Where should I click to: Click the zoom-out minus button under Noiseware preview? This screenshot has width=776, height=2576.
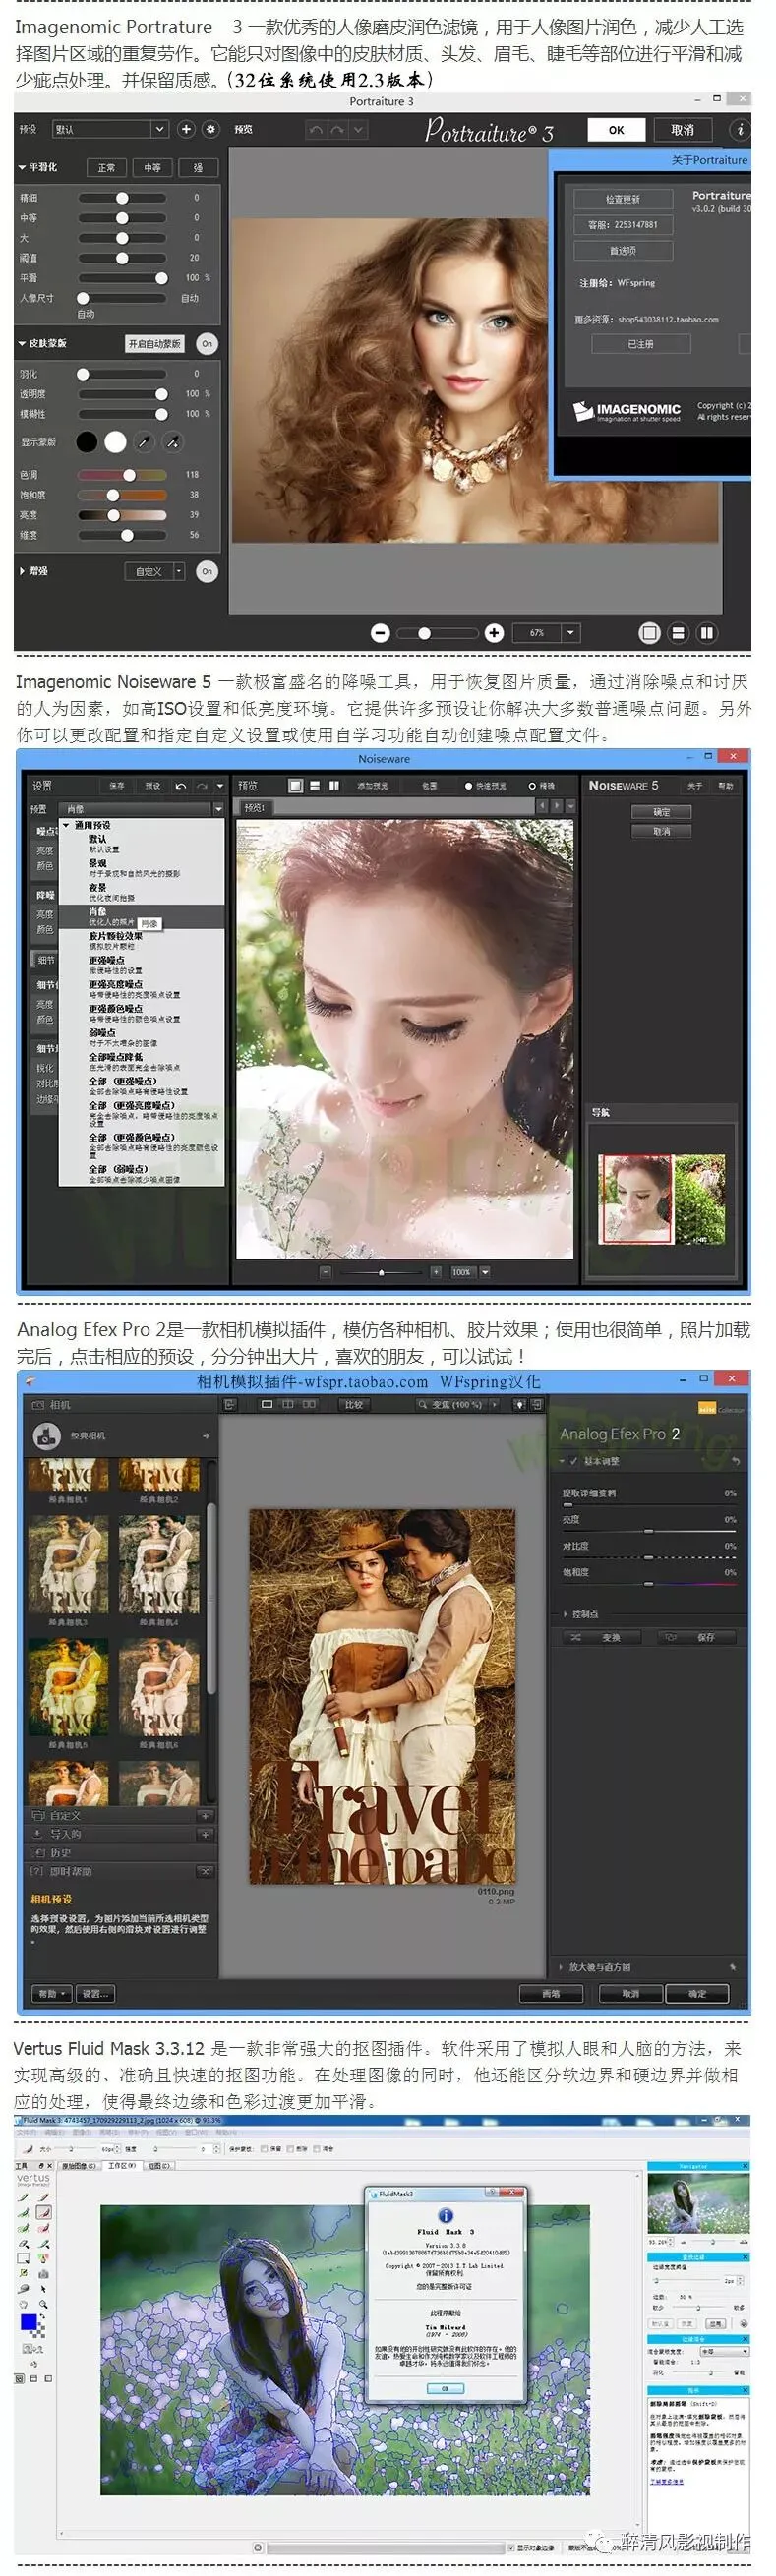tap(325, 1271)
